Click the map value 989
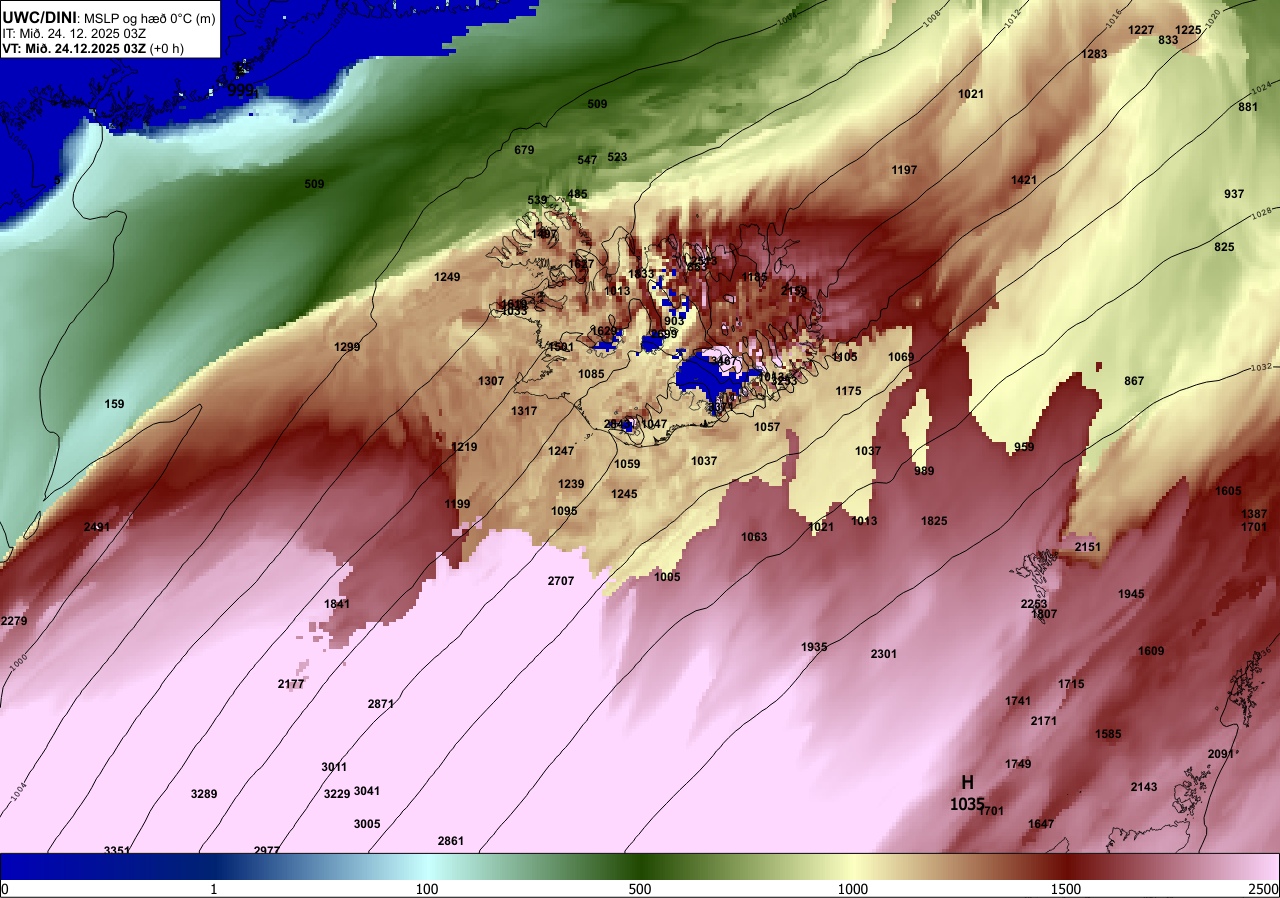 point(924,471)
